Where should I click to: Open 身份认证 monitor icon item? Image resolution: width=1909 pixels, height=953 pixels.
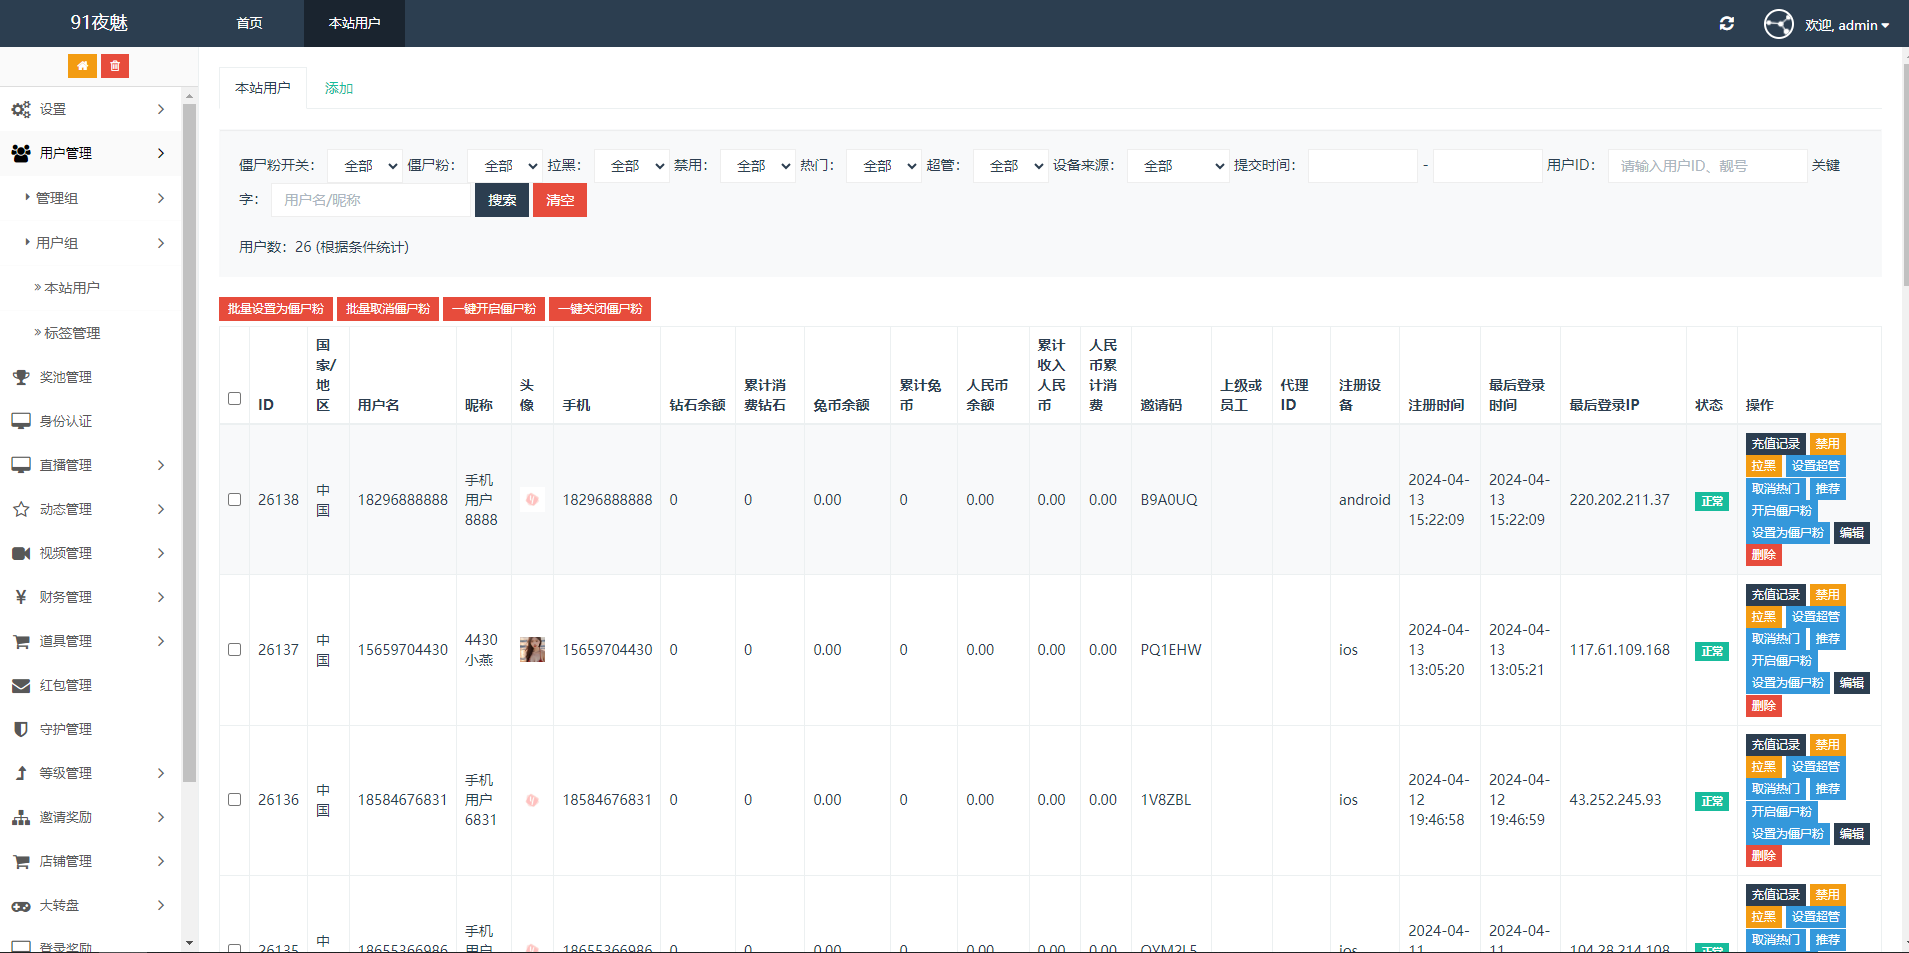point(21,421)
